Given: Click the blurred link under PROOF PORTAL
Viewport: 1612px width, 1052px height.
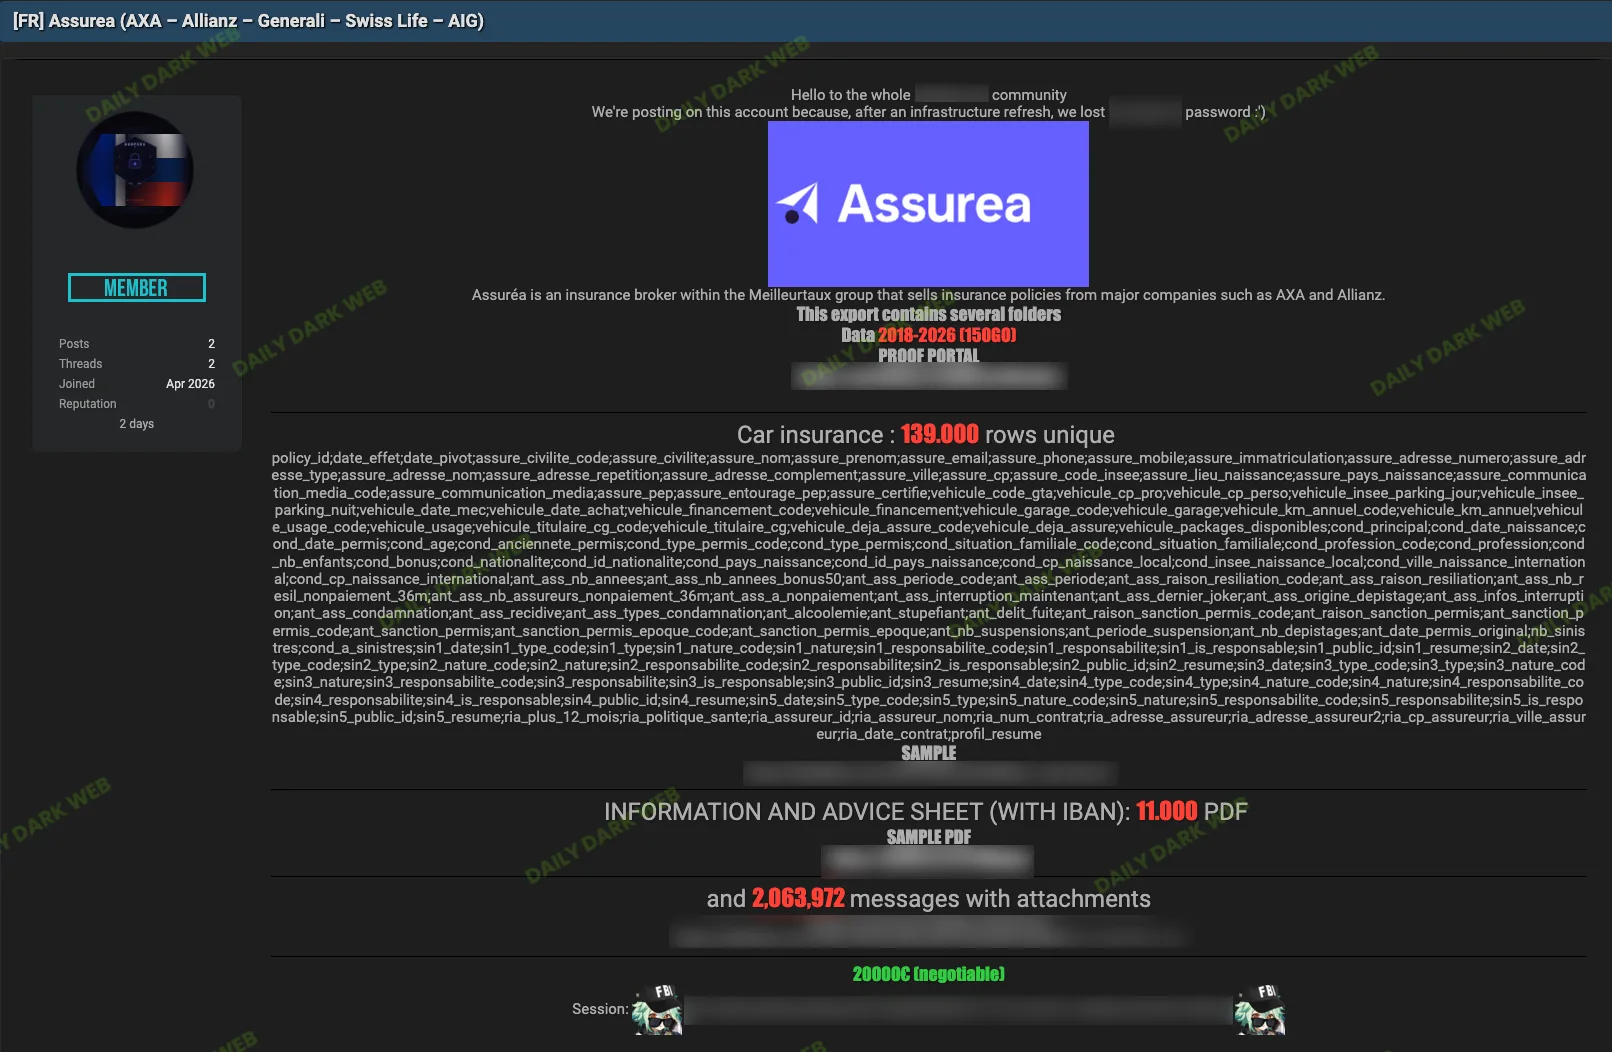Looking at the screenshot, I should [928, 376].
